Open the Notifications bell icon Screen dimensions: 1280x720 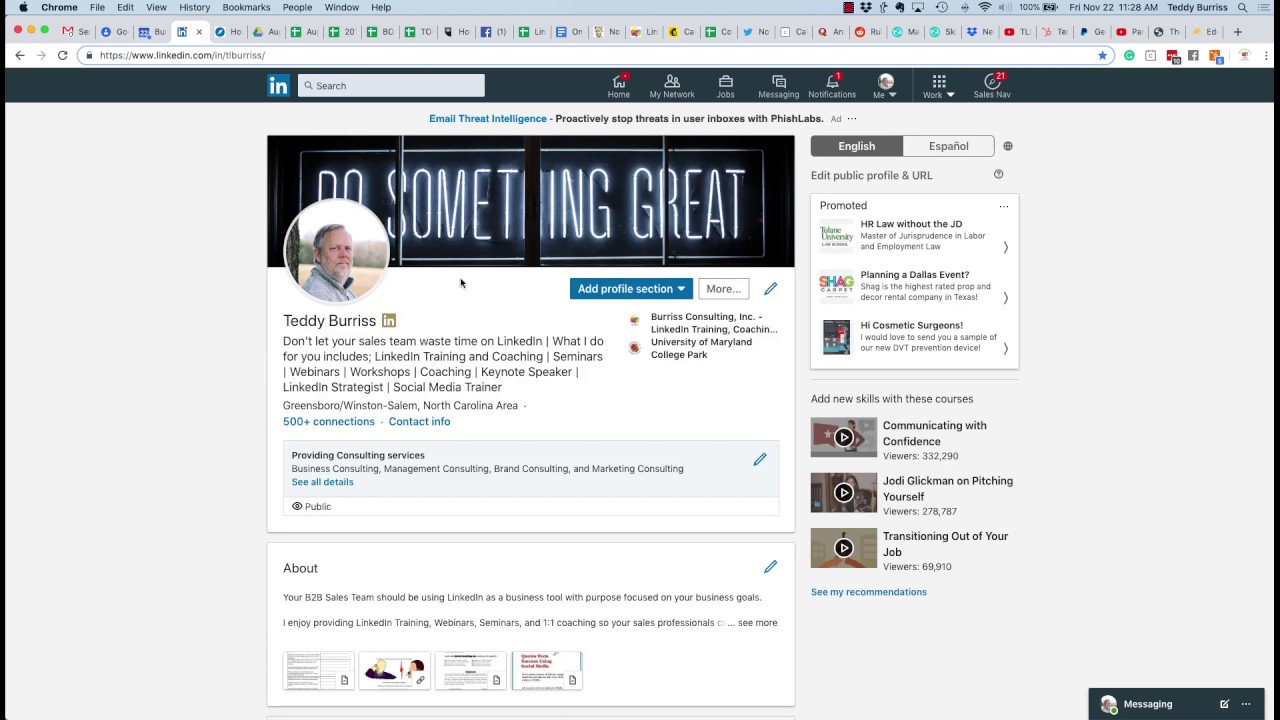point(832,86)
